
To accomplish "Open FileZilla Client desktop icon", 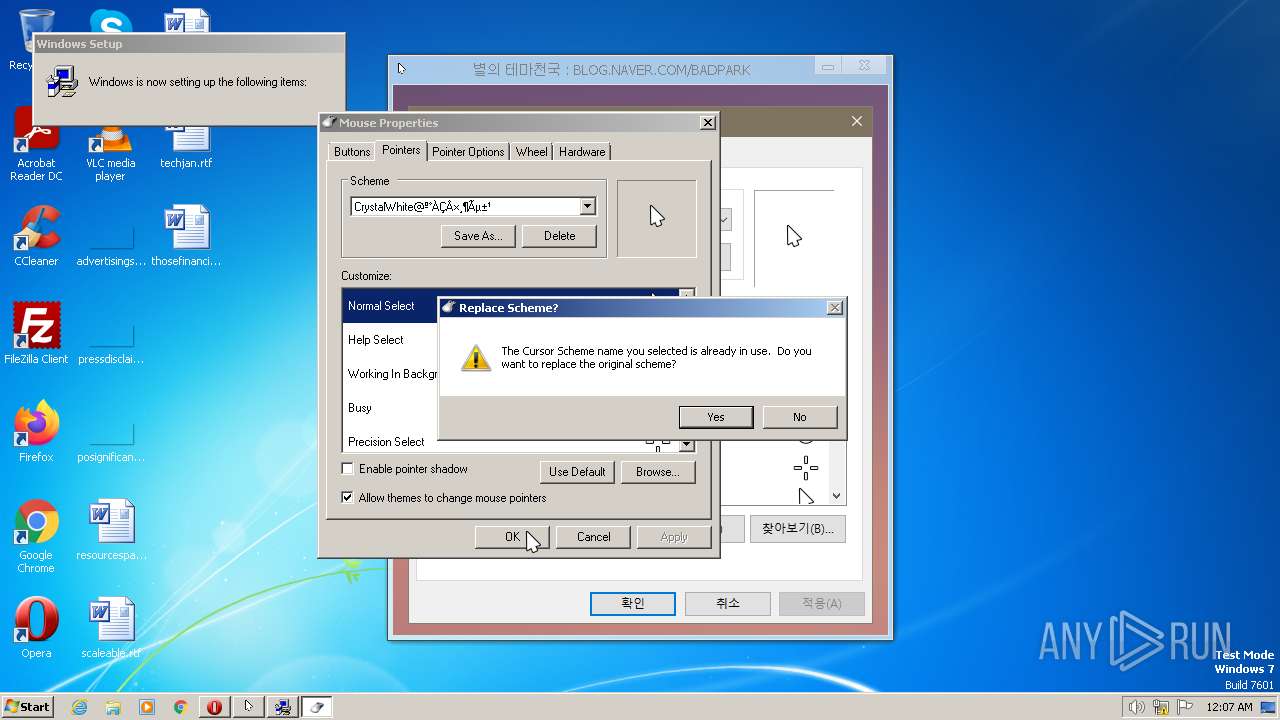I will tap(36, 334).
